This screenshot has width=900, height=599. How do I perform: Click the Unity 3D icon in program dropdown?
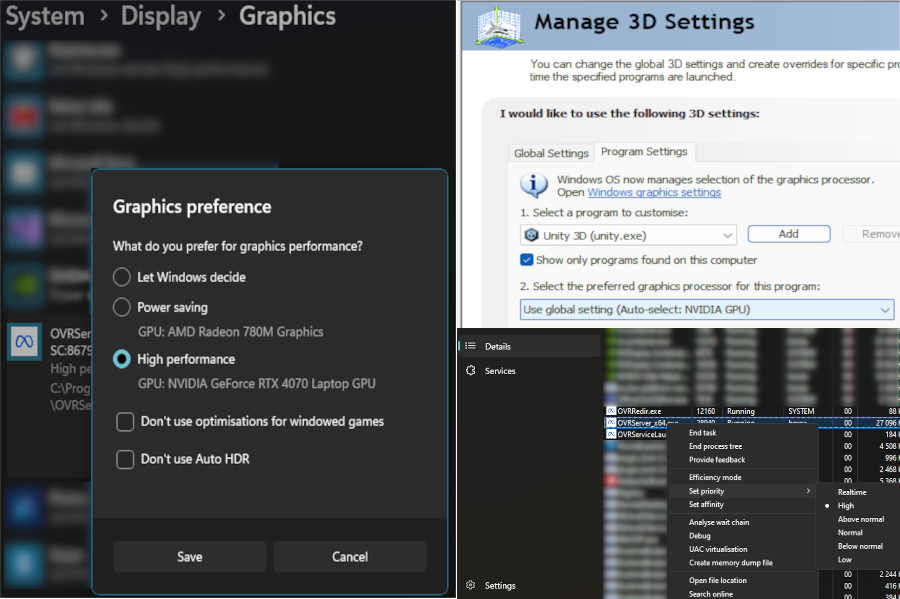point(532,235)
